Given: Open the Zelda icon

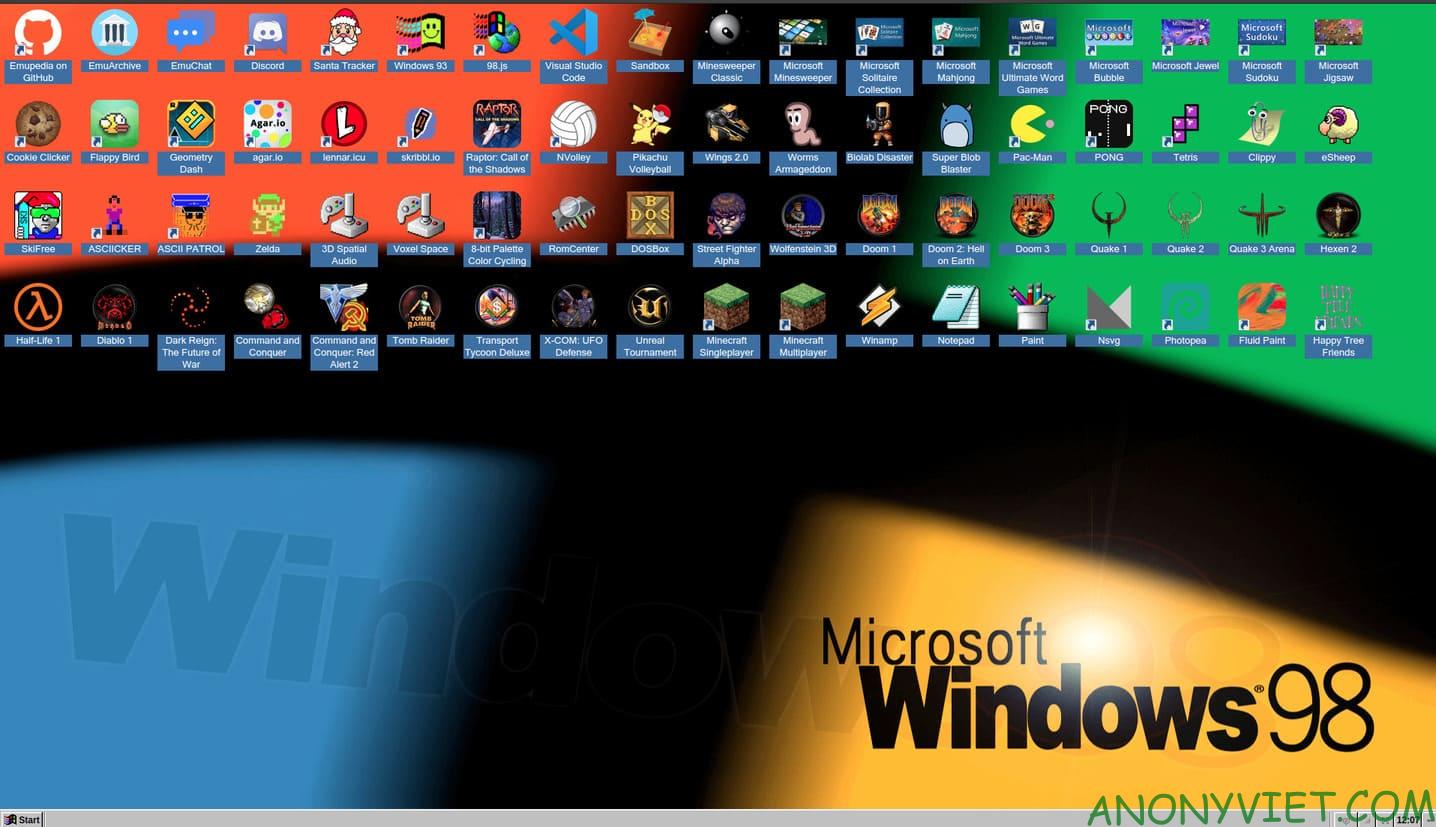Looking at the screenshot, I should pos(268,216).
